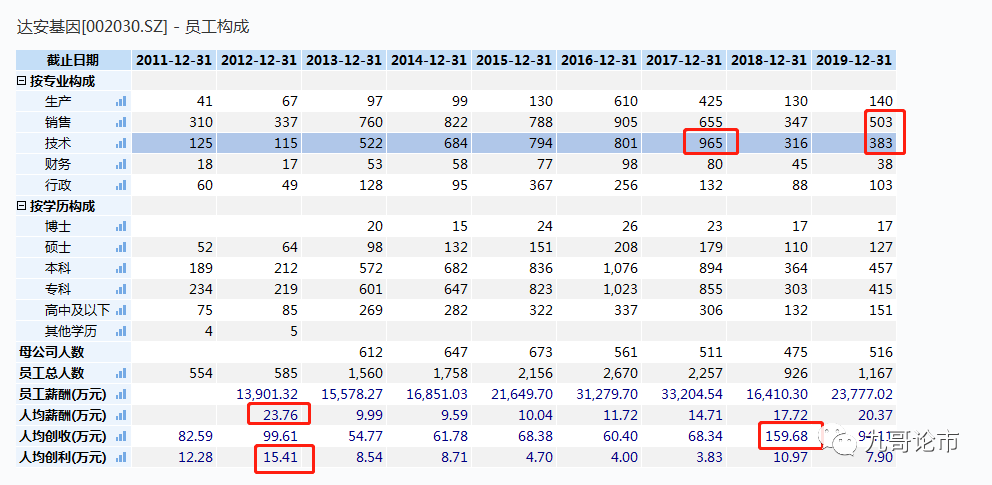Screen dimensions: 992x485
Task: Select 12.28 in 人均创利 row
Action: click(x=195, y=457)
